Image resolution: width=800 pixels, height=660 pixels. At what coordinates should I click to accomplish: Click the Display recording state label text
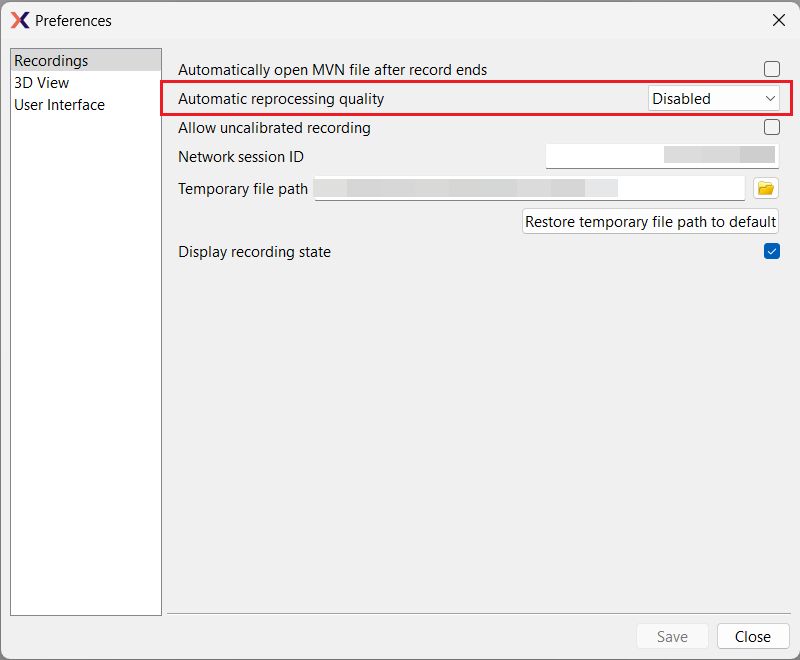[254, 252]
